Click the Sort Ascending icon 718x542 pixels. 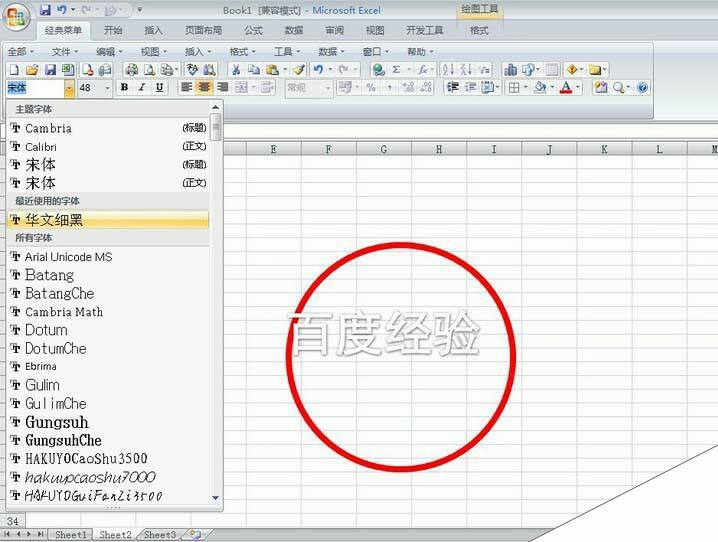tap(447, 70)
